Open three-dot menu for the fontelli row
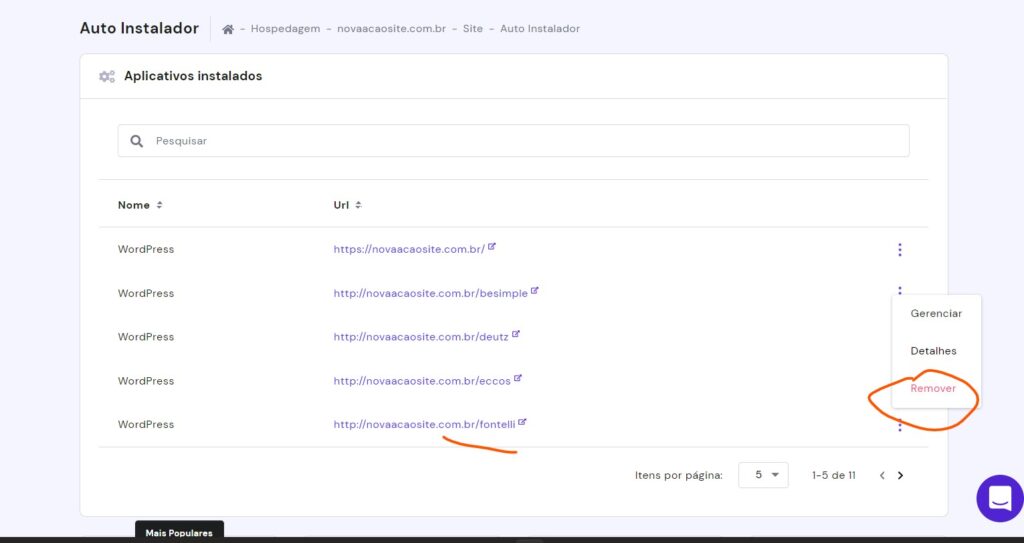This screenshot has height=543, width=1024. [x=900, y=426]
